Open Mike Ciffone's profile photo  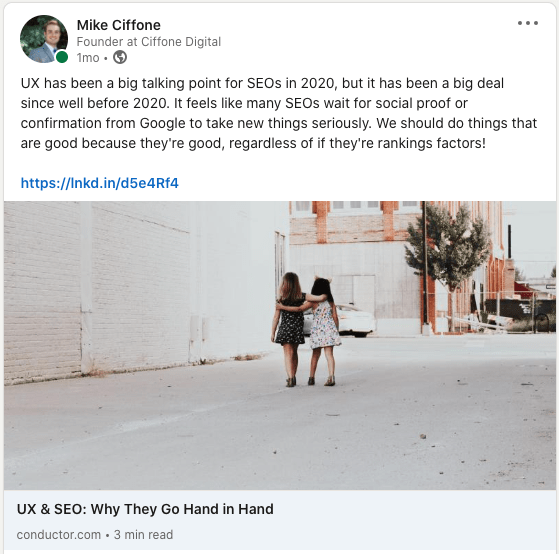(x=44, y=39)
